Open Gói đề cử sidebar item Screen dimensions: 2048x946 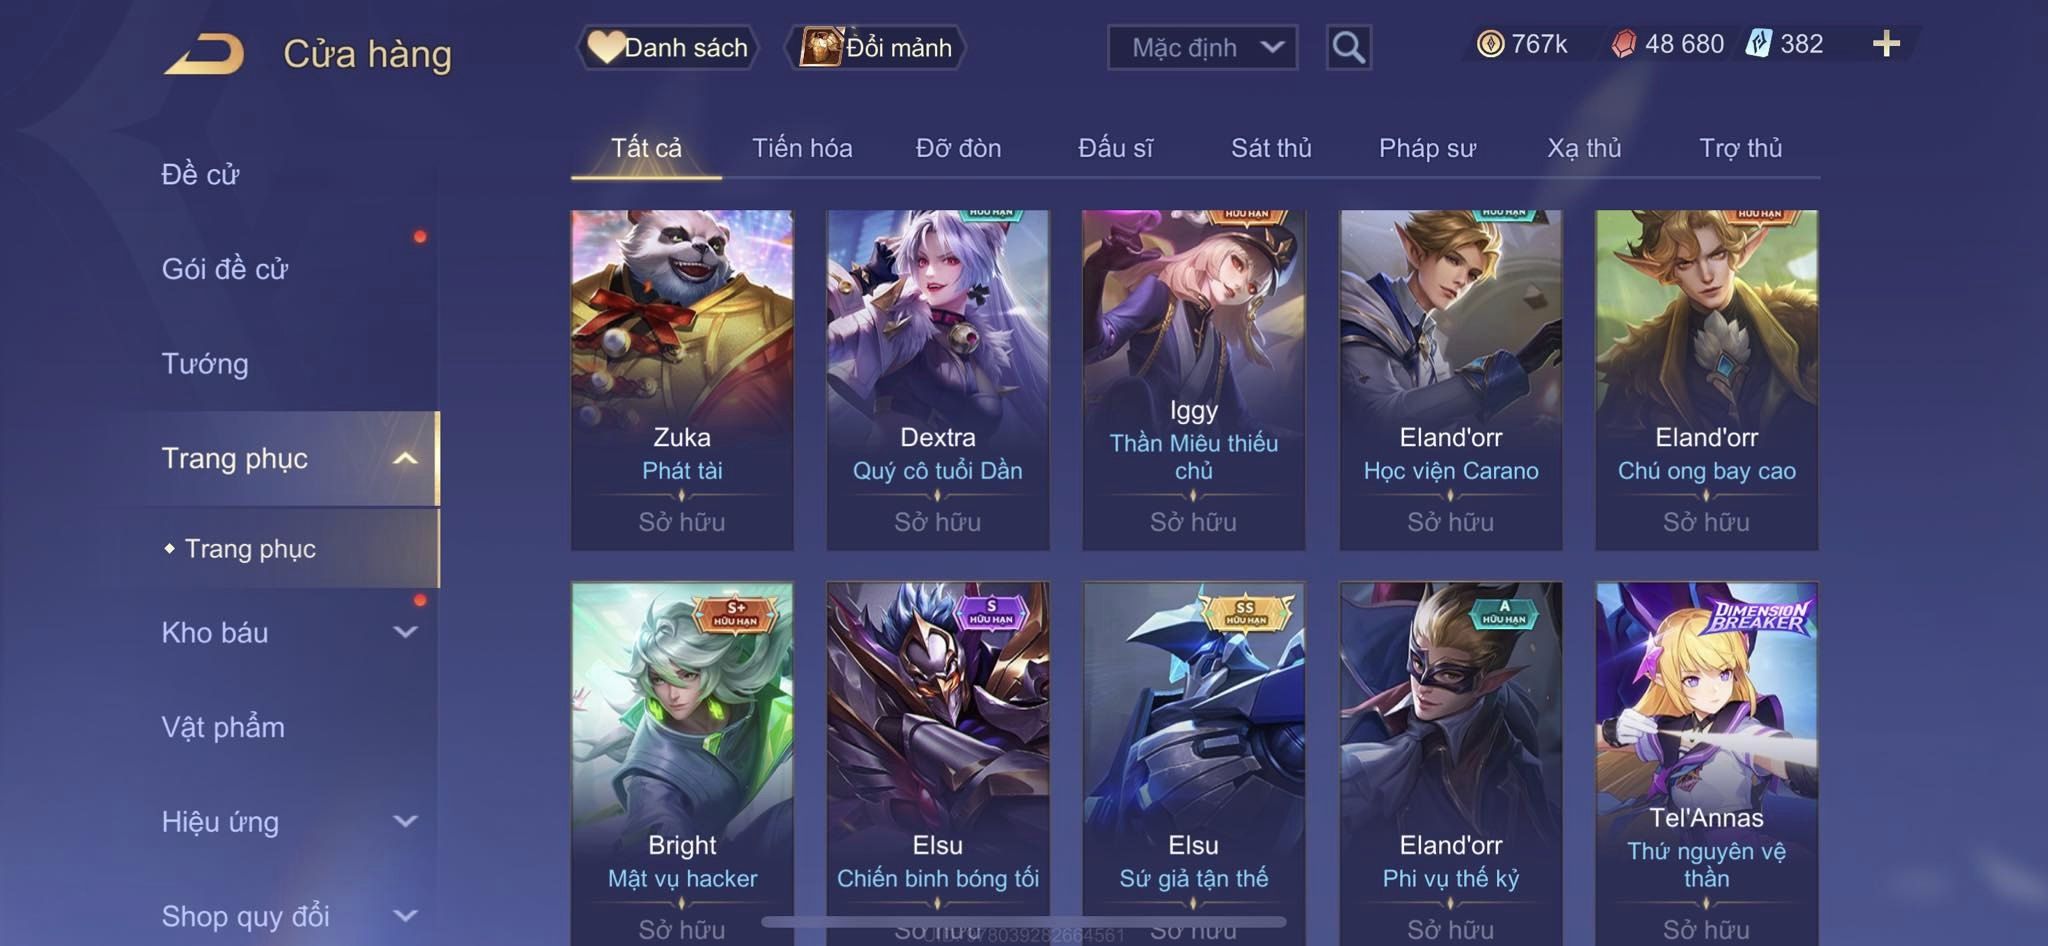(x=225, y=269)
